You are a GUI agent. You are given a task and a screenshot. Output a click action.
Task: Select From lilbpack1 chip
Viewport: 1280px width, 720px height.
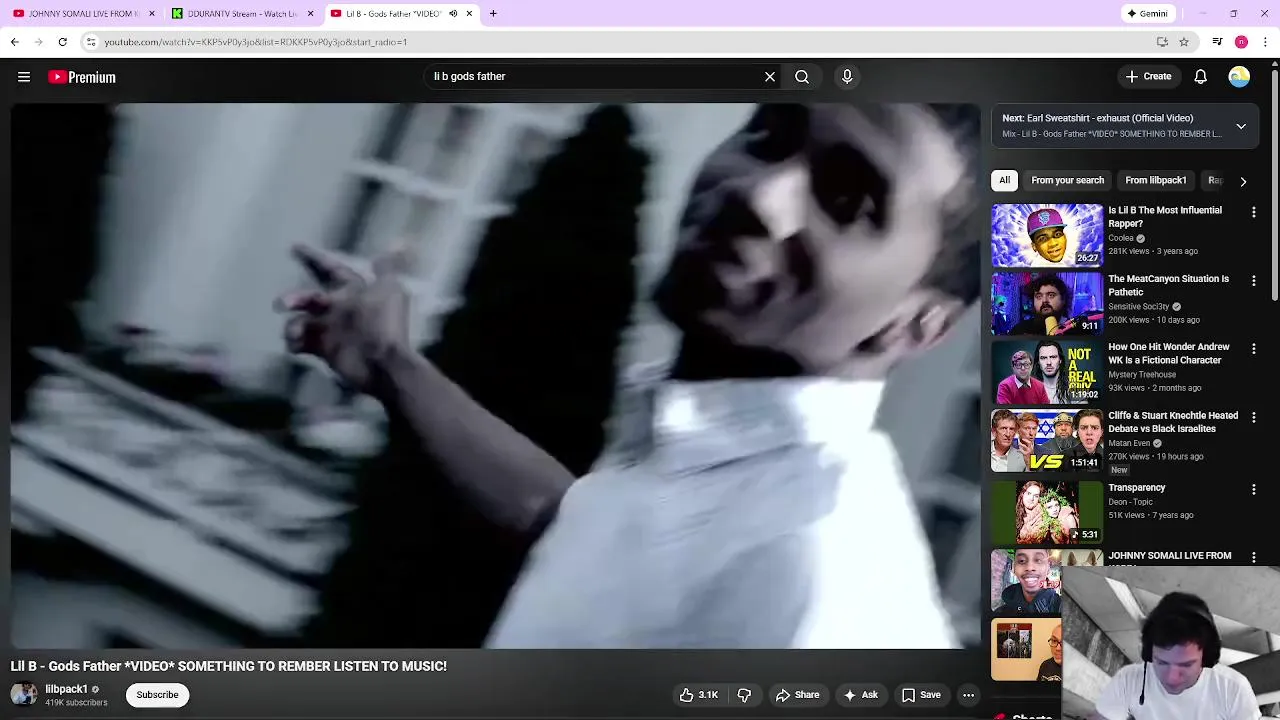1155,180
